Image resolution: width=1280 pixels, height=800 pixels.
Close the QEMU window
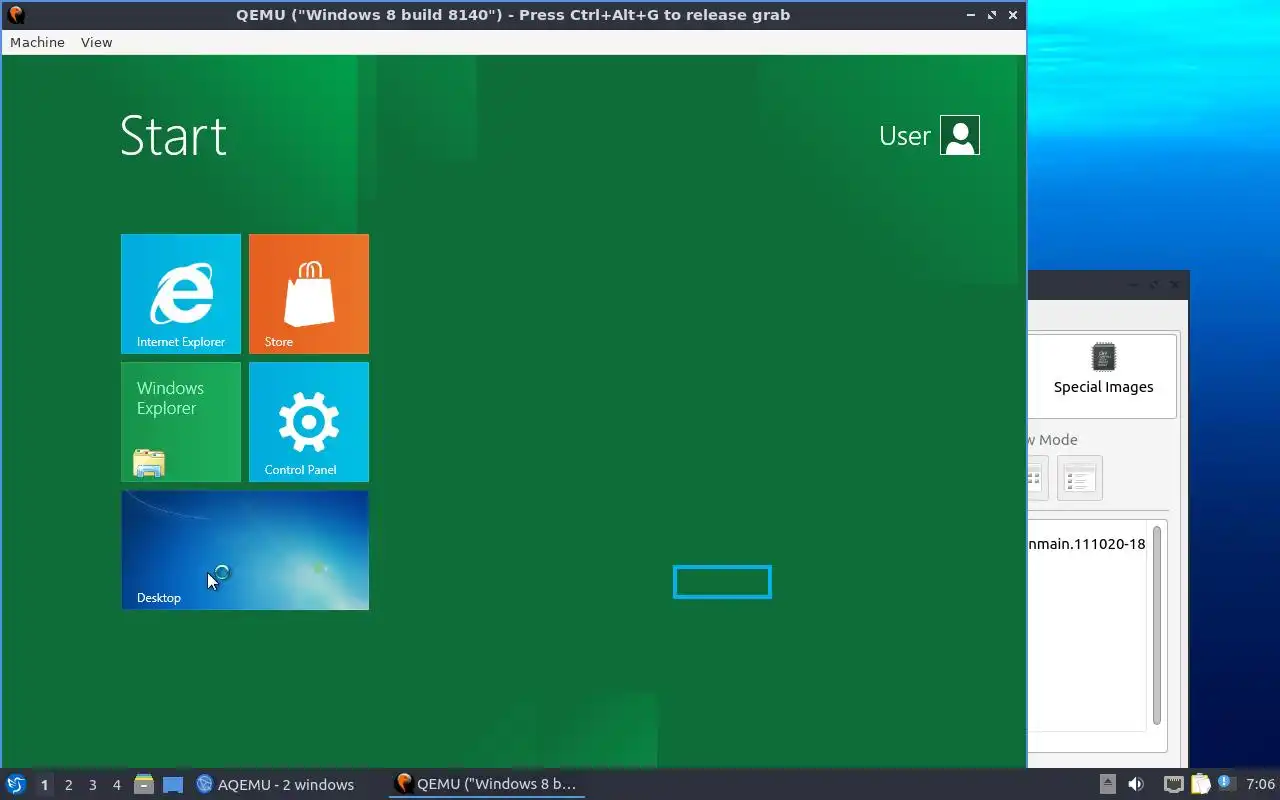coord(1013,15)
